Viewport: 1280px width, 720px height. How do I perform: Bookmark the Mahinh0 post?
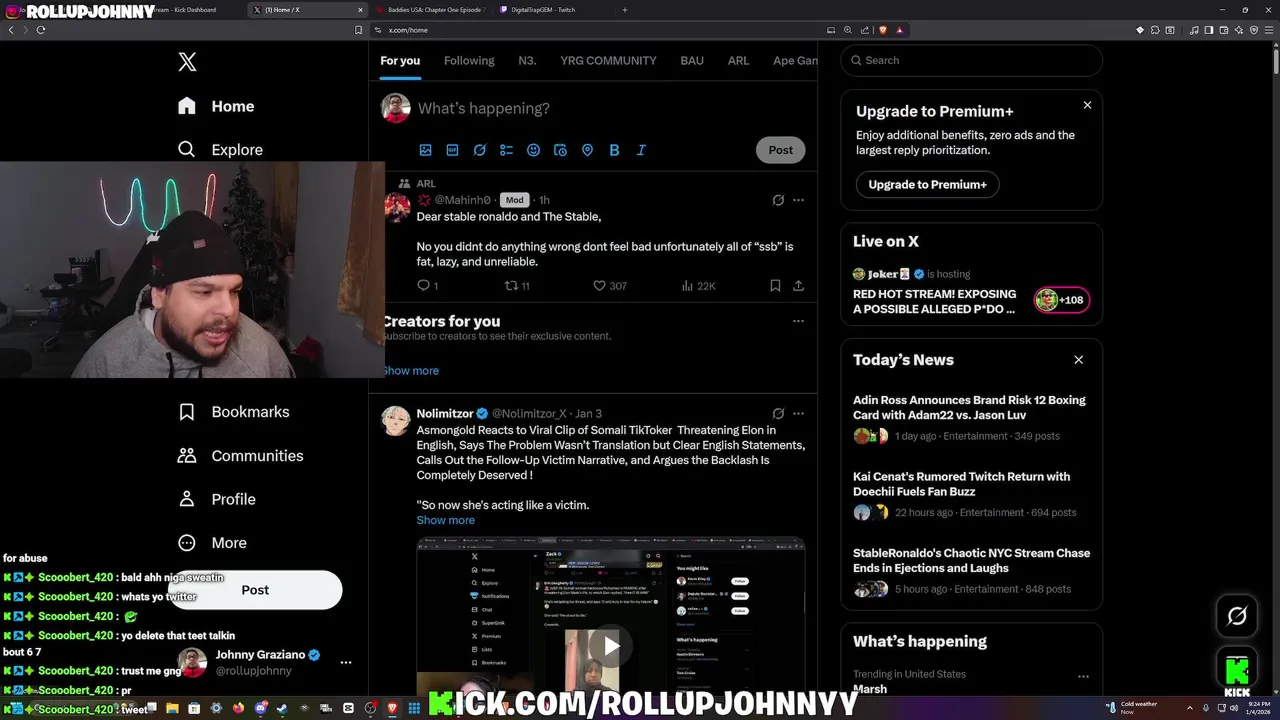click(775, 286)
